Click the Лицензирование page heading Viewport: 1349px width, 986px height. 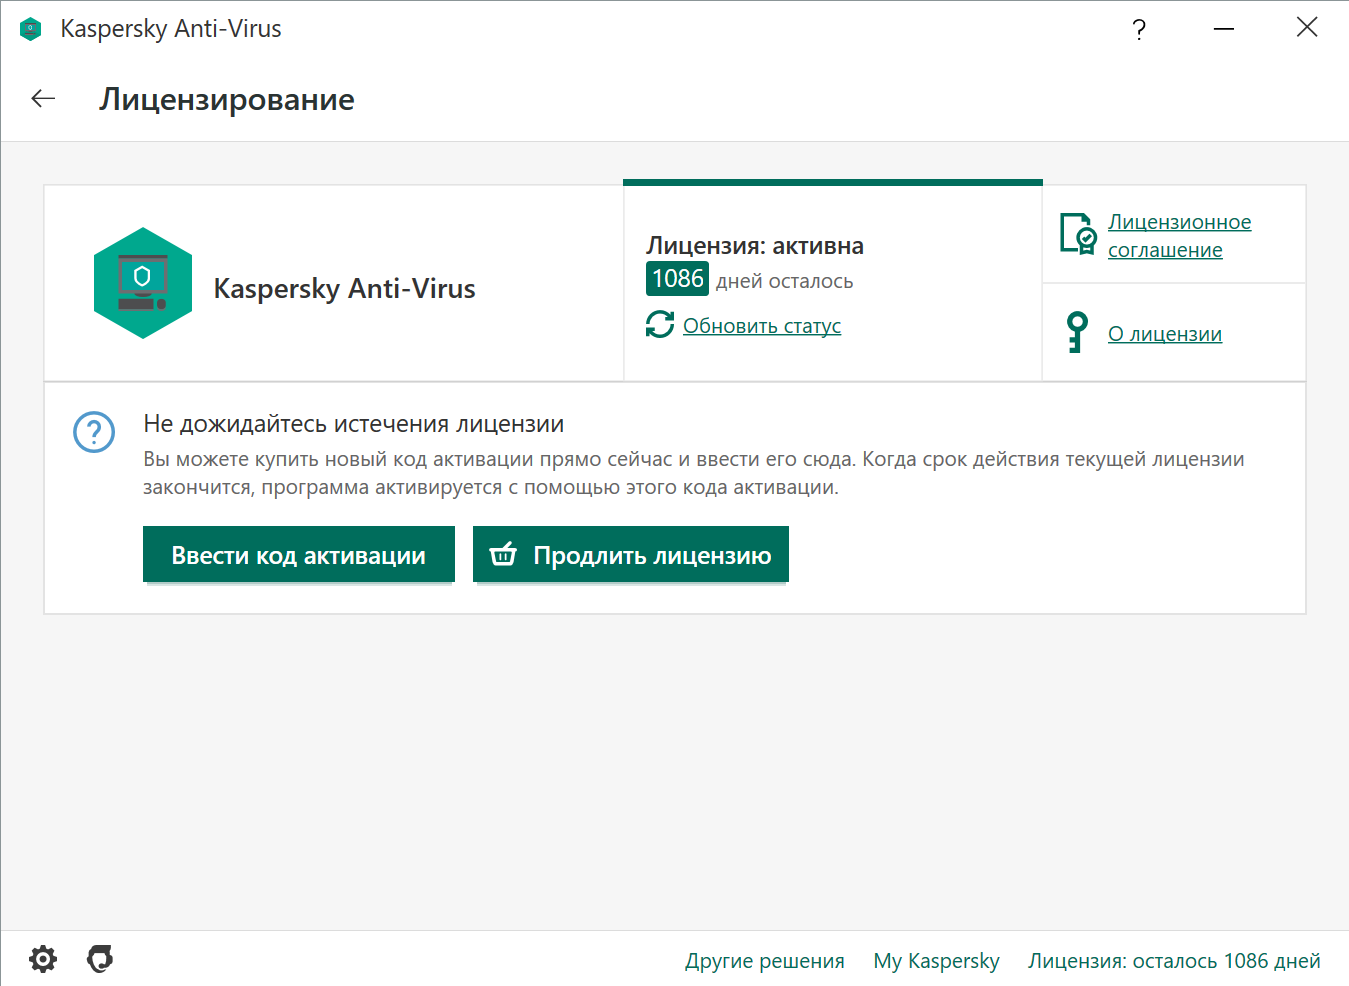coord(227,100)
